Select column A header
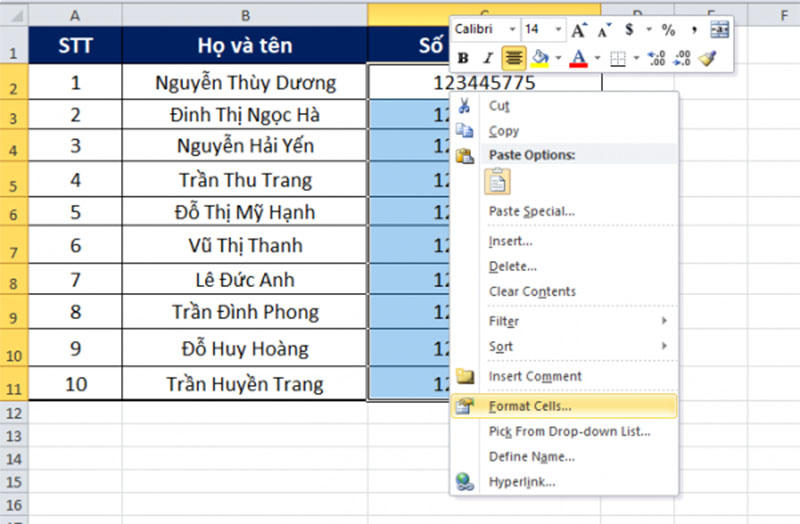The image size is (800, 524). 75,15
